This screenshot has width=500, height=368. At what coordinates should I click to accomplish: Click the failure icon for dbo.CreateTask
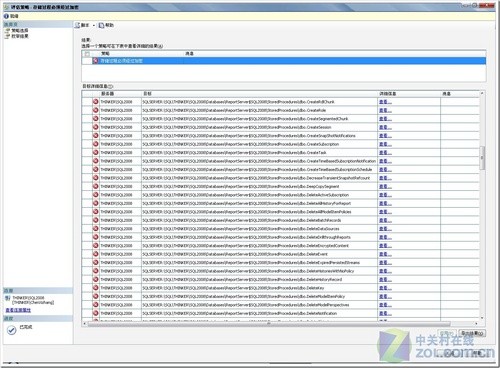click(96, 152)
